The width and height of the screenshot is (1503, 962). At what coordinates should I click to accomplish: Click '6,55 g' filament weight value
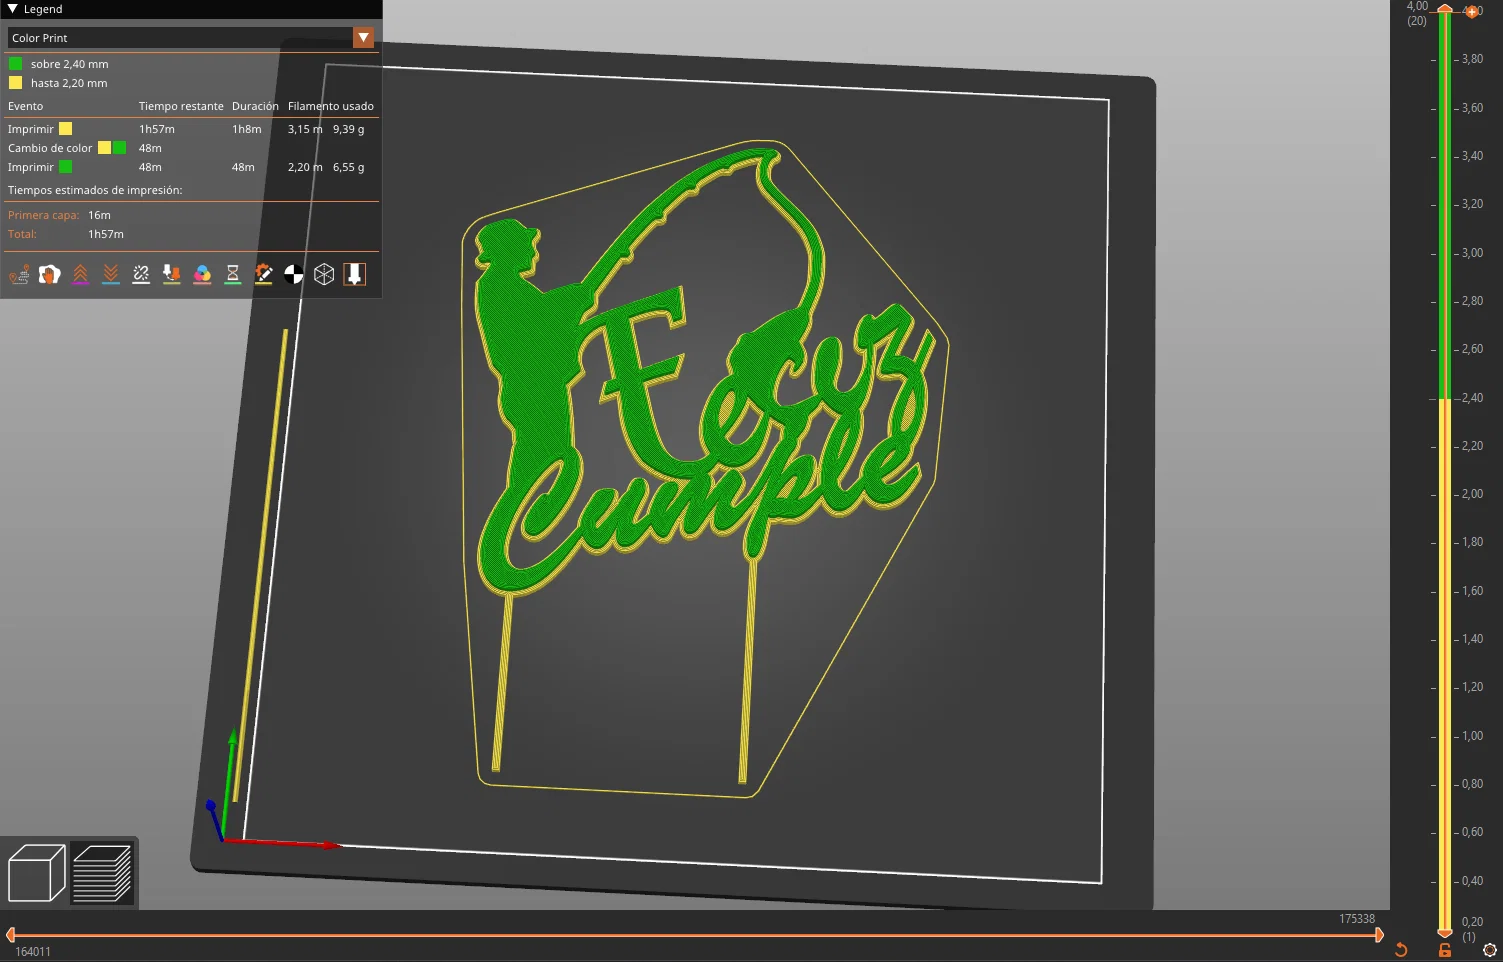click(349, 167)
